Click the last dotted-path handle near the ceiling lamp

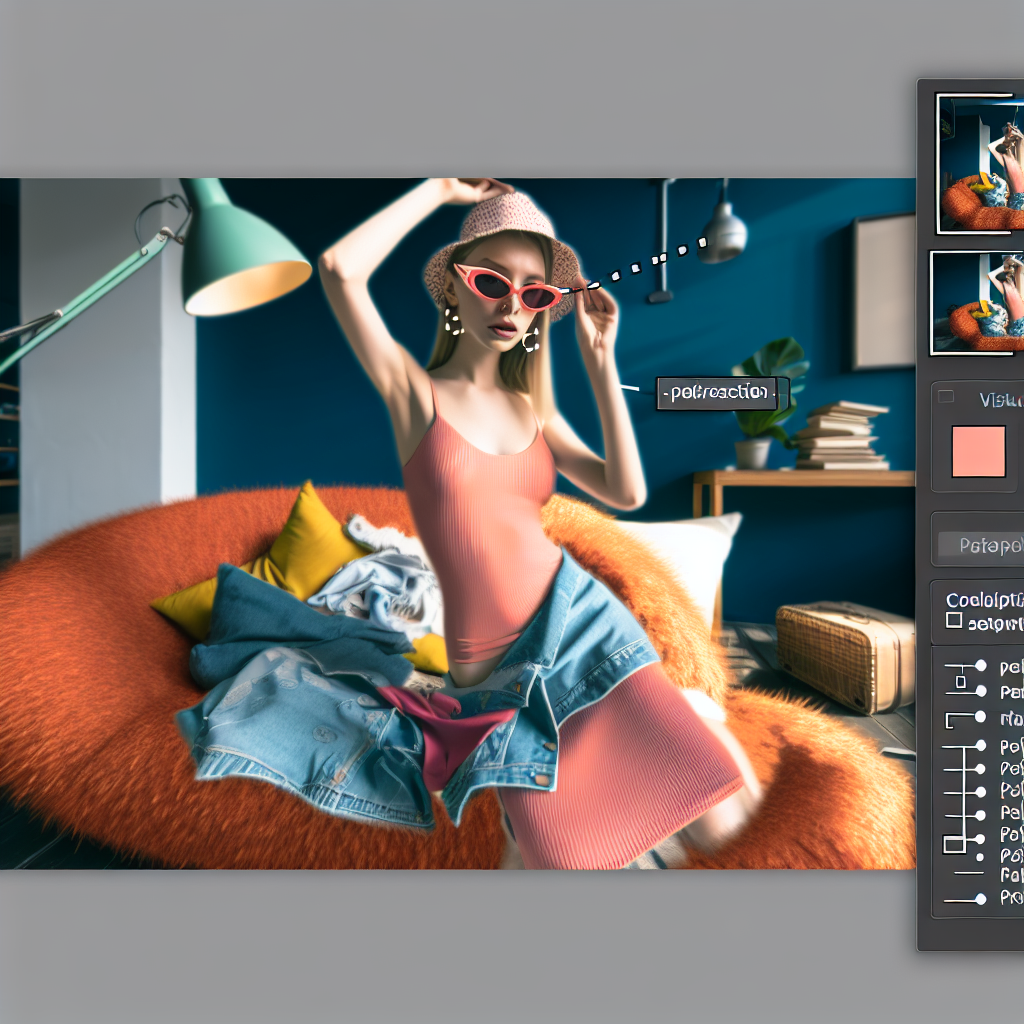click(x=702, y=242)
